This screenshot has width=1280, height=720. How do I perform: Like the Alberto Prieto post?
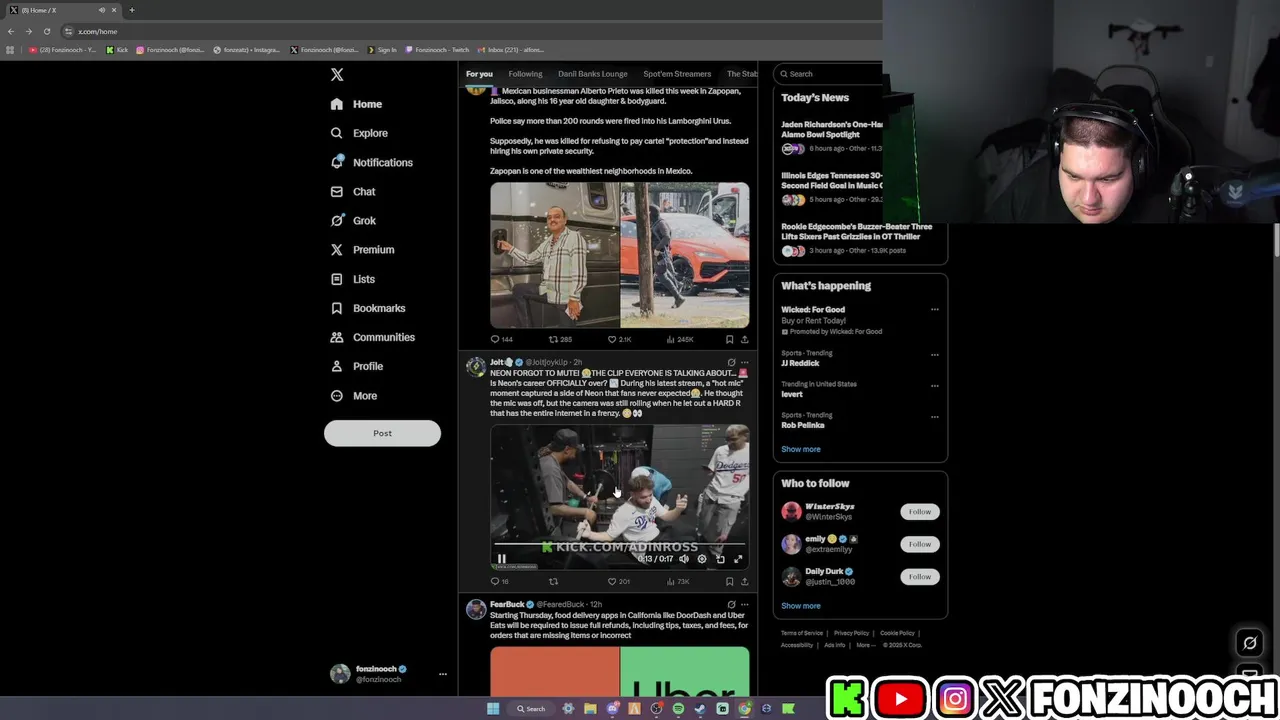[620, 339]
